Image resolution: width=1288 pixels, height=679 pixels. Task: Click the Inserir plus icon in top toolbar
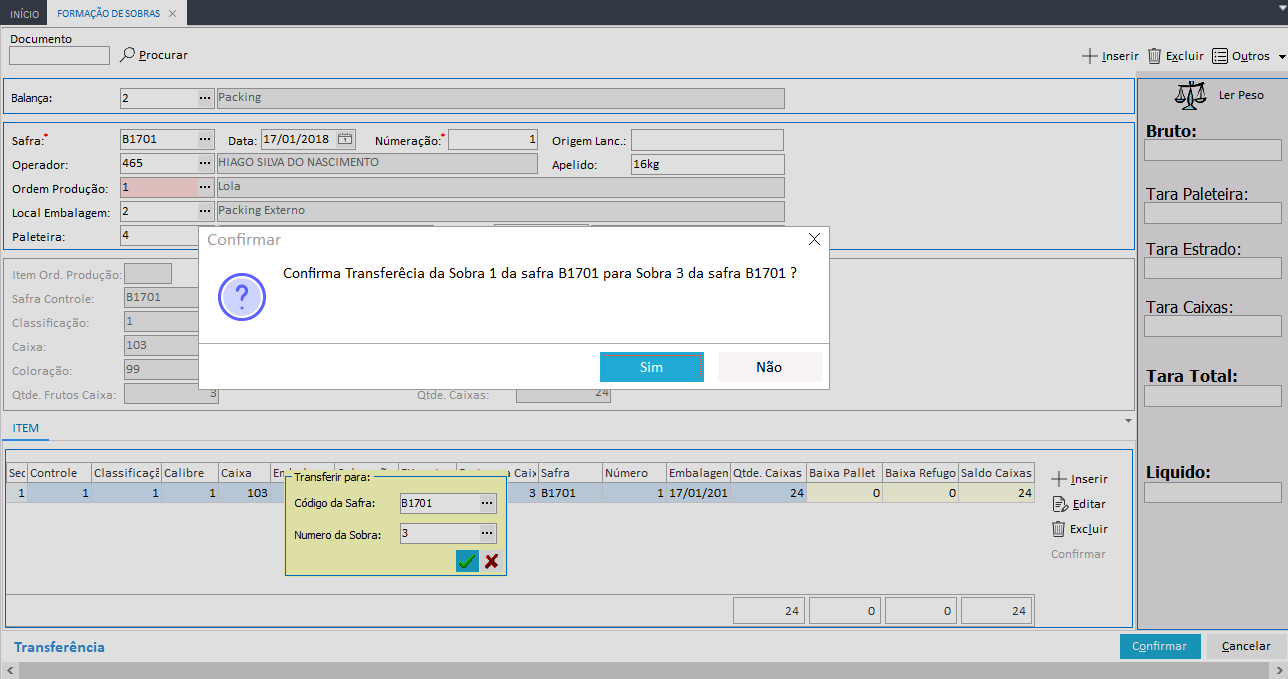(x=1090, y=56)
